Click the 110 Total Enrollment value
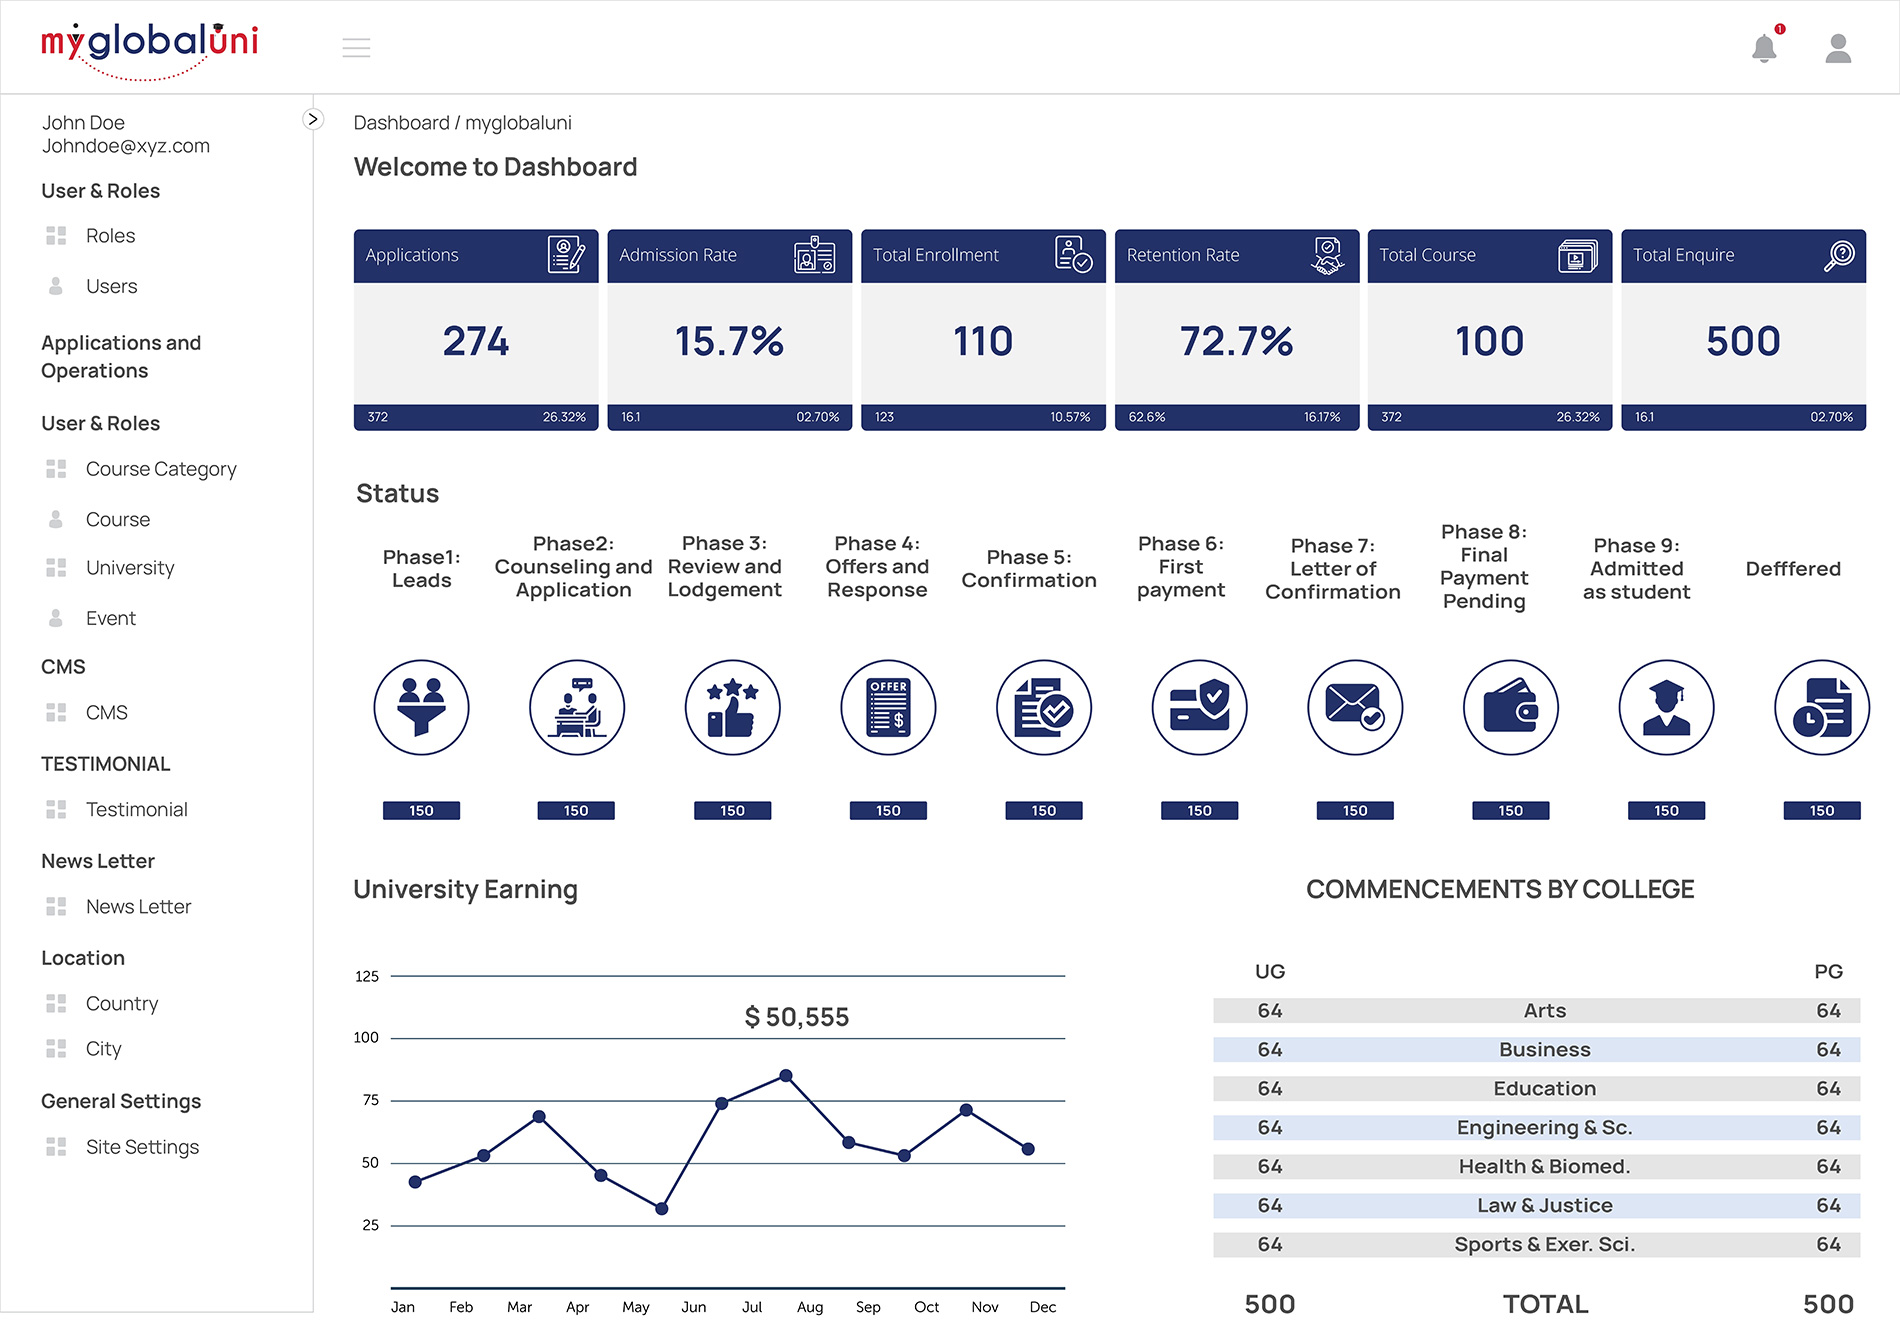1900x1337 pixels. pos(983,342)
